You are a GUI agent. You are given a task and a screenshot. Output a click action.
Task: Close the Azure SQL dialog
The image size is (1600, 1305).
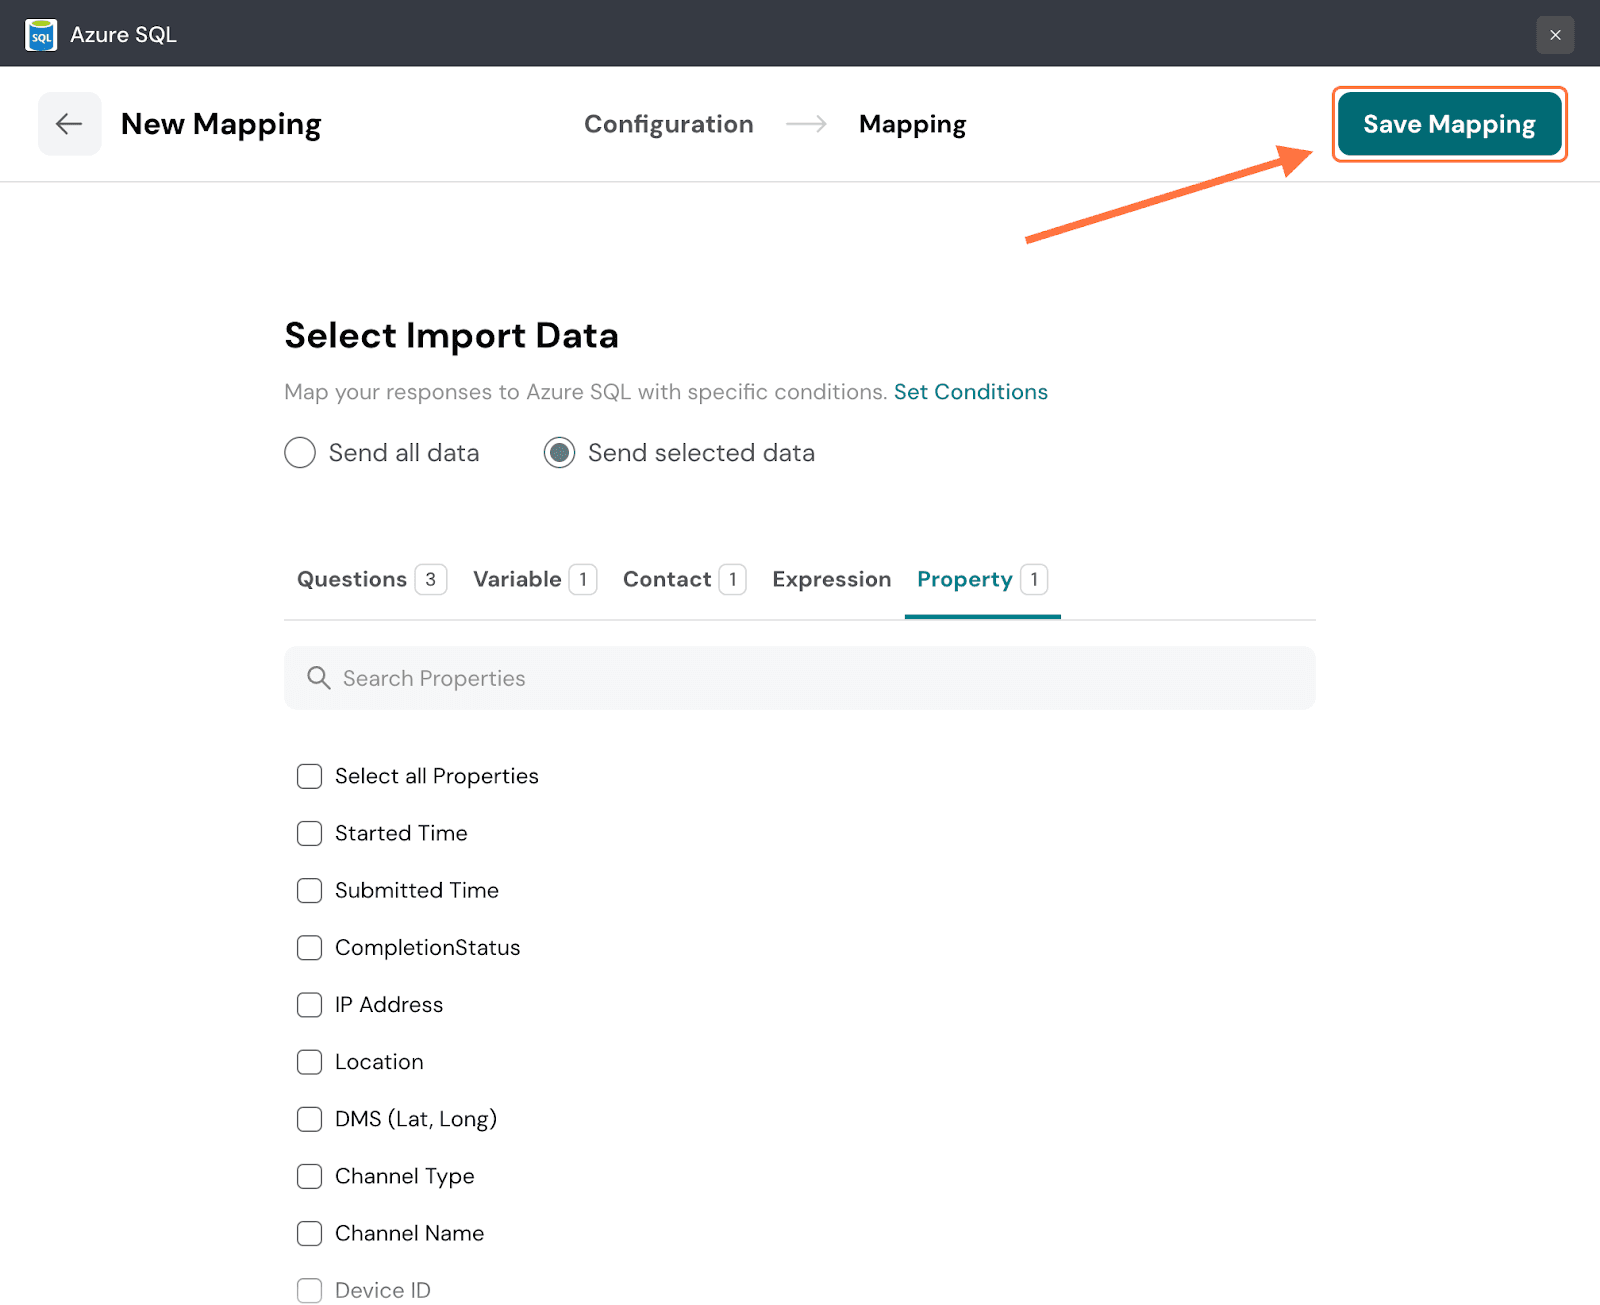click(1555, 35)
